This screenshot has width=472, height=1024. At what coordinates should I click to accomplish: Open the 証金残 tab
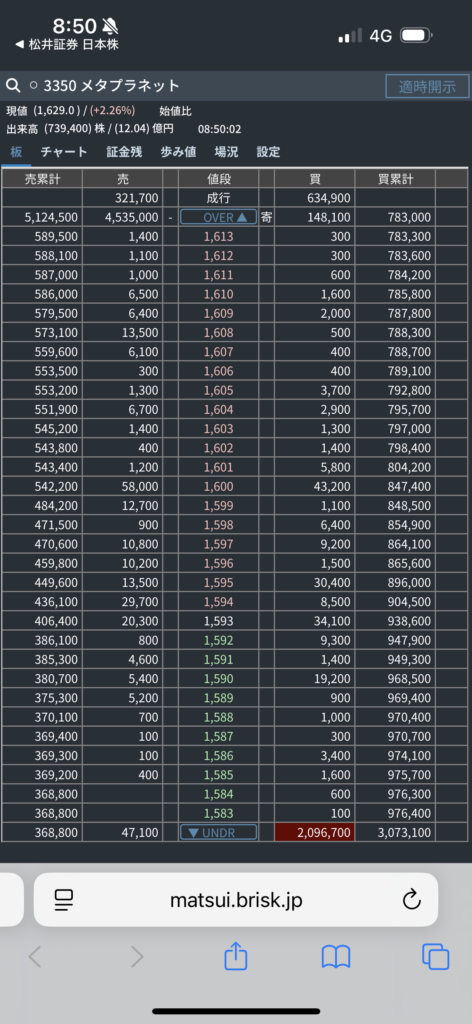[x=125, y=152]
